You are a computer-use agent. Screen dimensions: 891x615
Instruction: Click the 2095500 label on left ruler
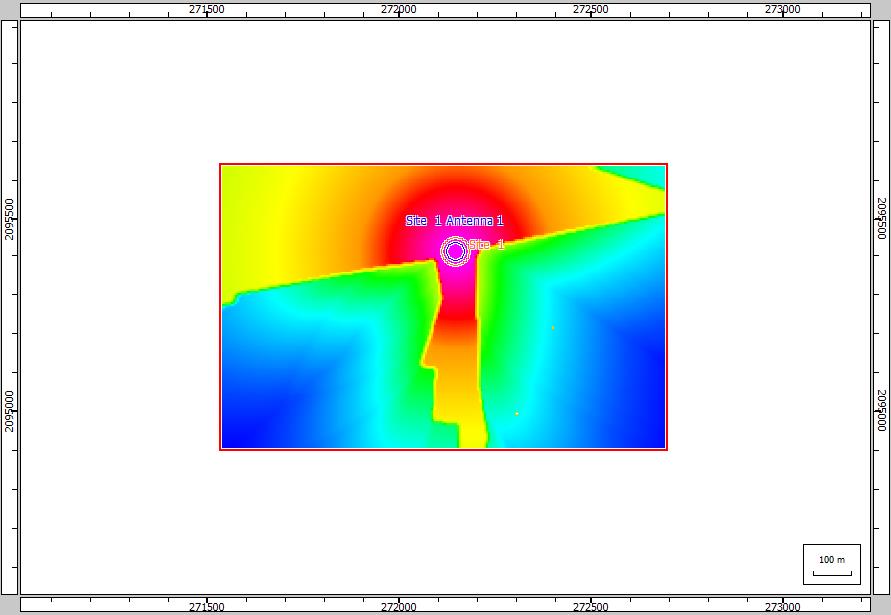(9, 218)
